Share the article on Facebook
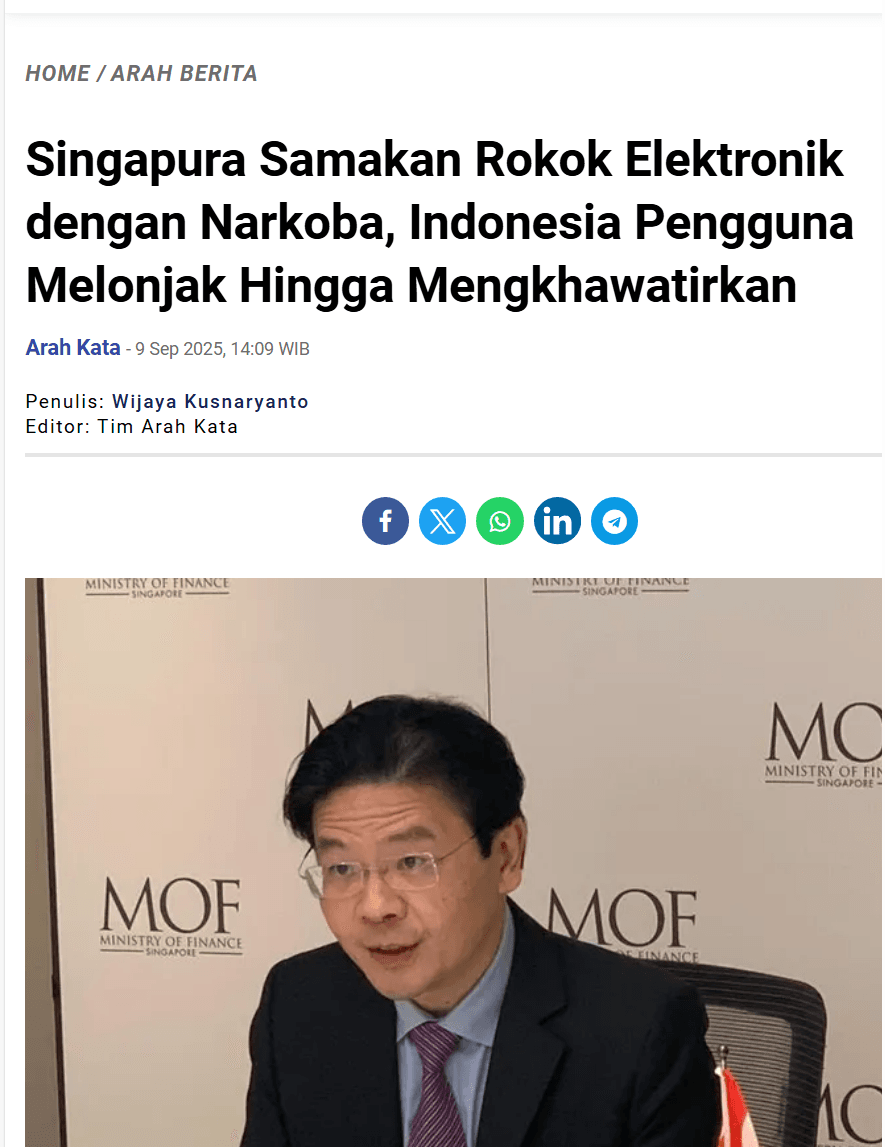Screen dimensions: 885x1147 pos(385,521)
